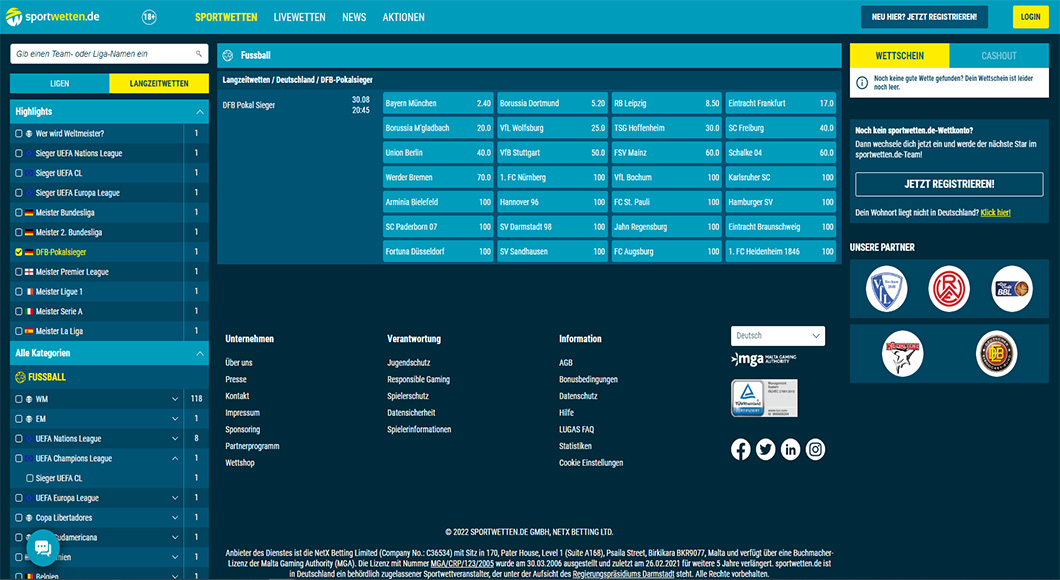Screen dimensions: 1060x580
Task: Open the VfL Bochum partner logo
Action: coord(886,289)
